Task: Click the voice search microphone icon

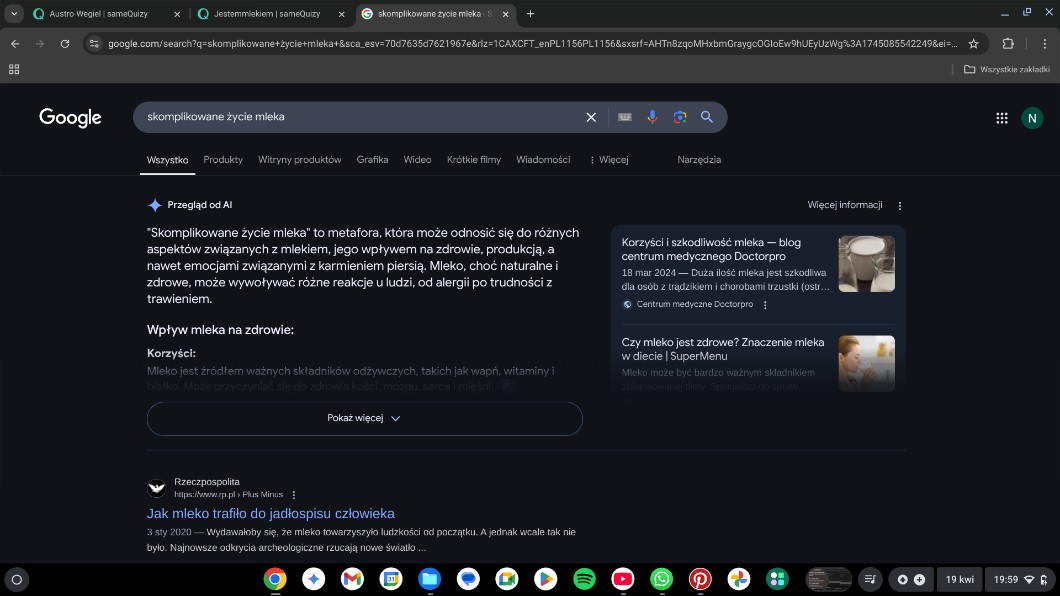Action: pos(652,117)
